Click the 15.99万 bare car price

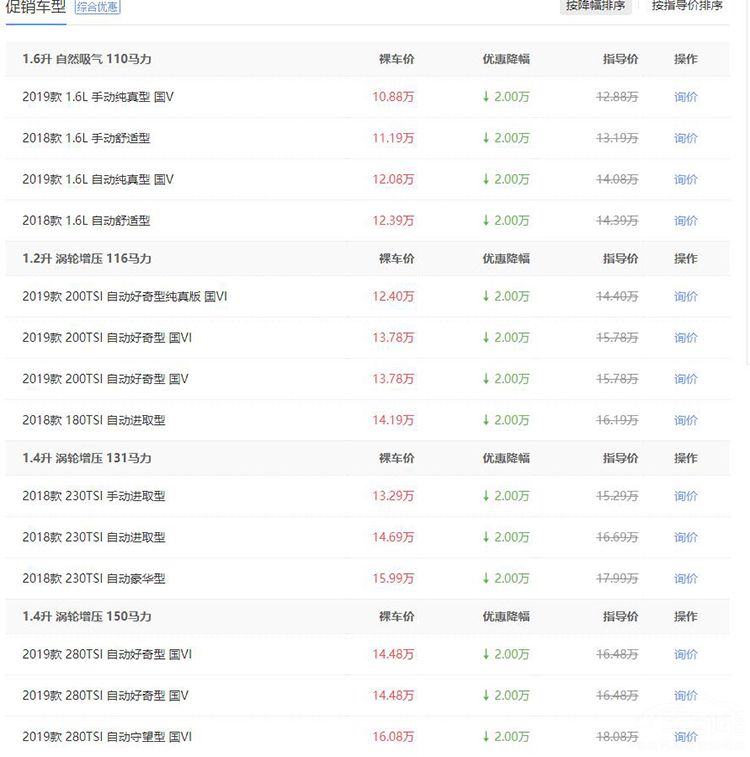(x=393, y=579)
